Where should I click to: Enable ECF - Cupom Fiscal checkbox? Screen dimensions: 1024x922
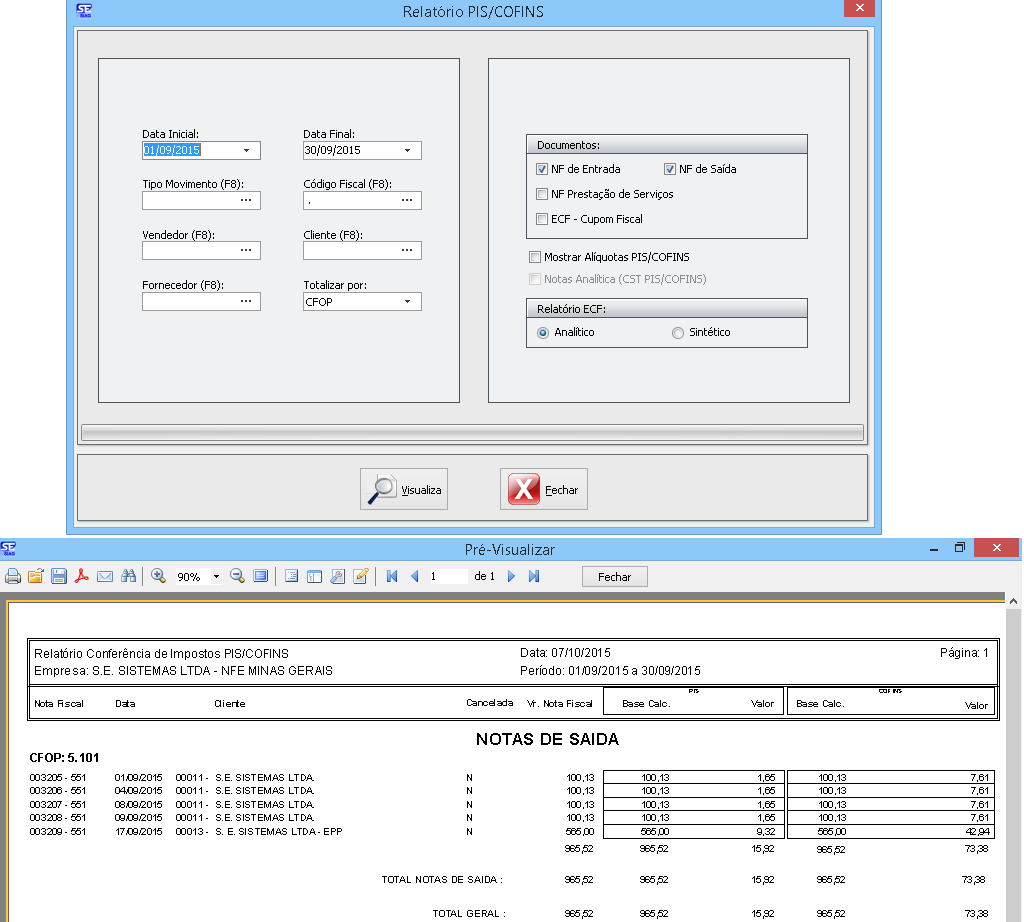coord(542,219)
